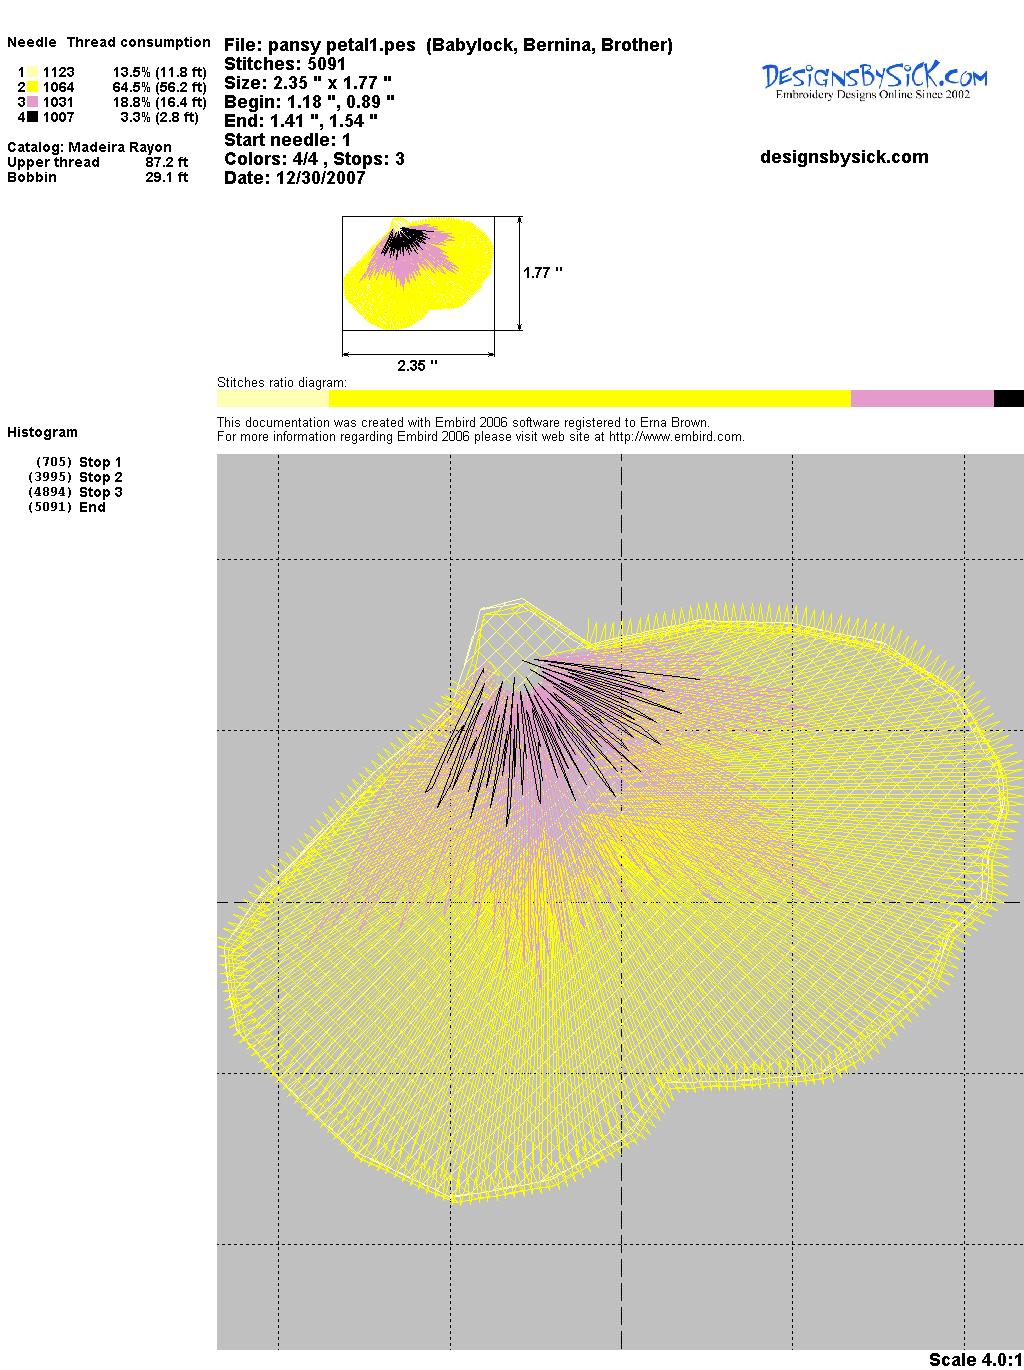Image resolution: width=1024 pixels, height=1370 pixels.
Task: Click the file name pansy petal1.pes
Action: (340, 45)
